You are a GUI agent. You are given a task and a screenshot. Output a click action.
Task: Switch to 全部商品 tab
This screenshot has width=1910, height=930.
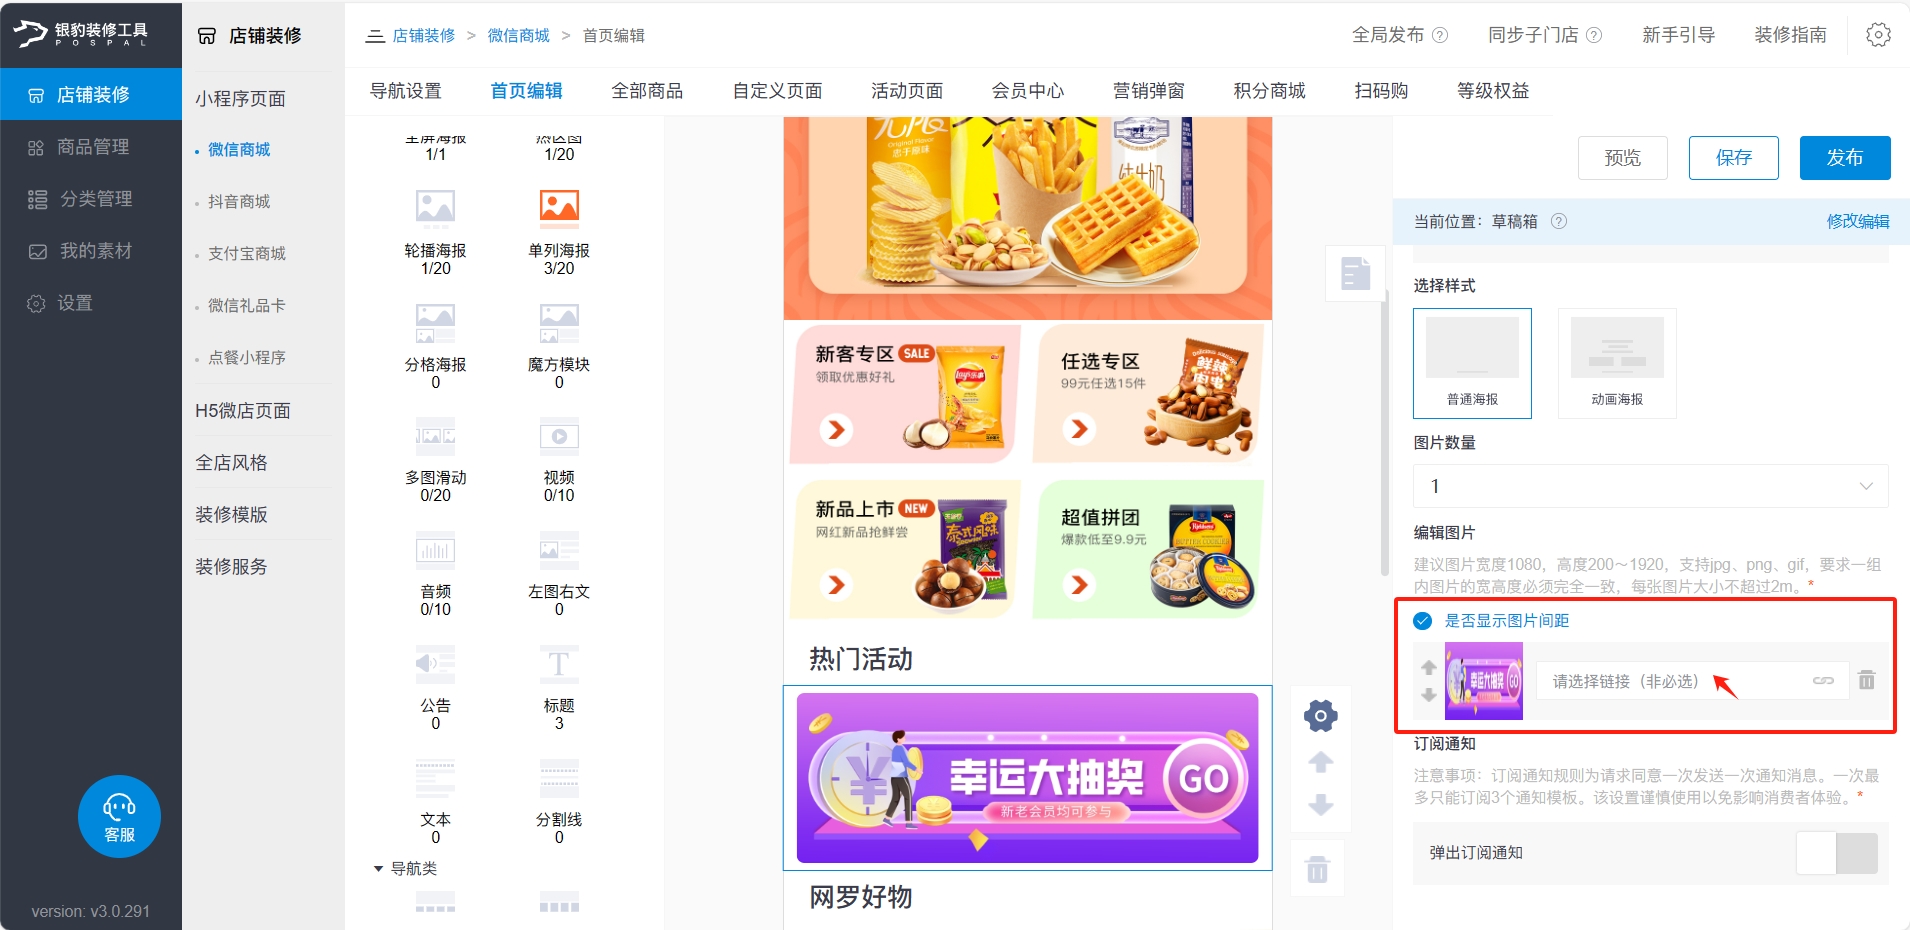647,91
